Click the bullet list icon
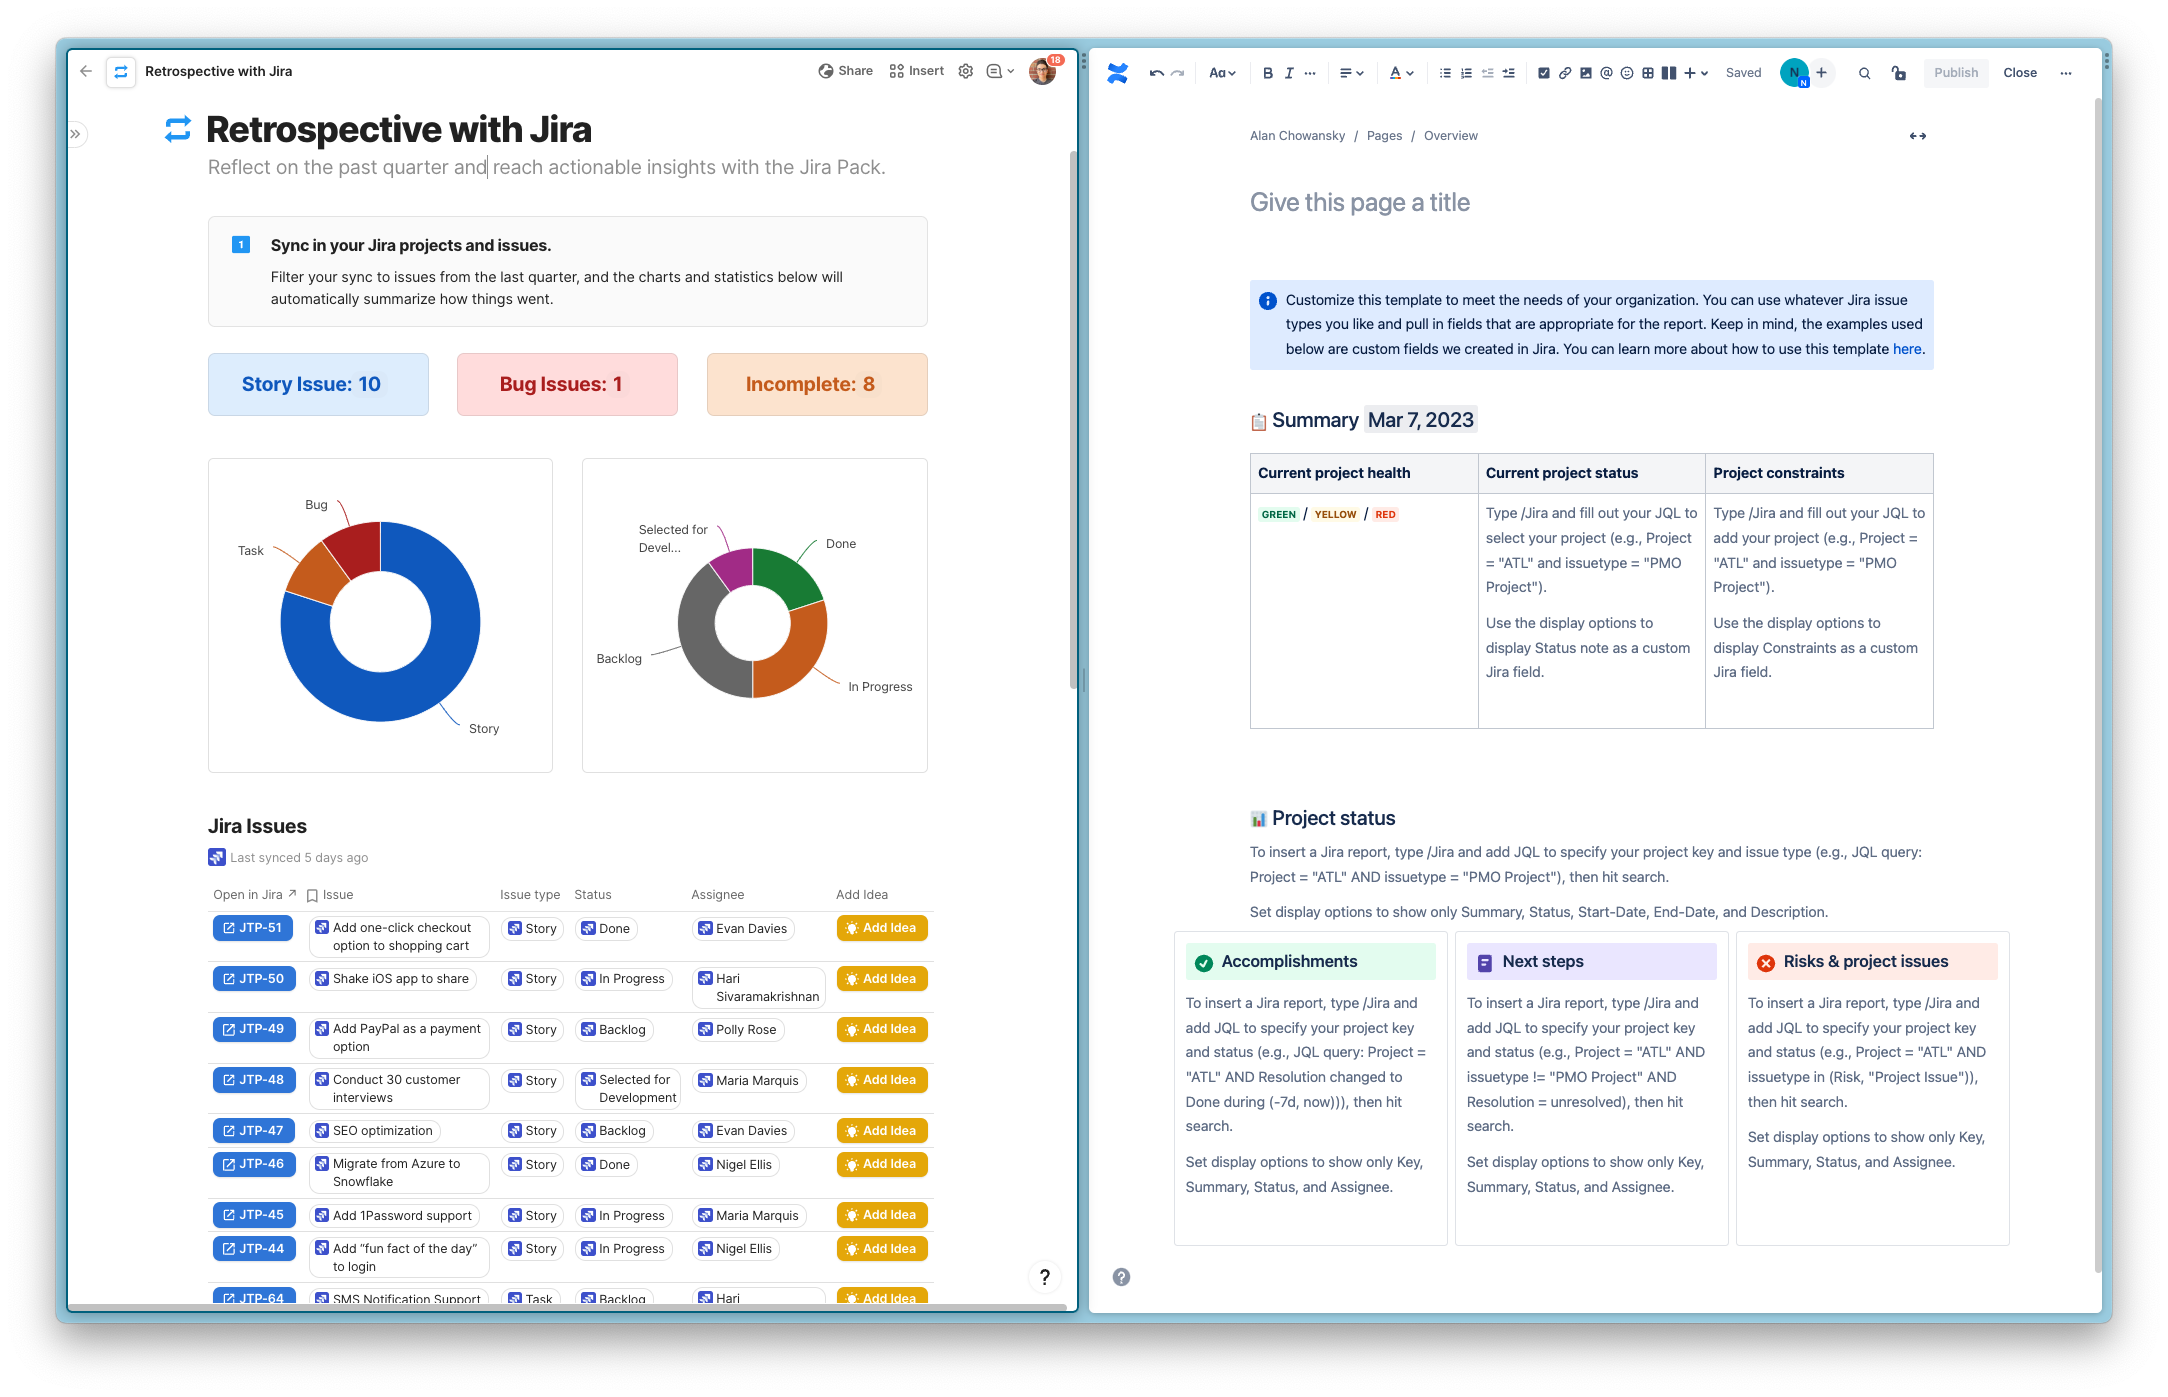 (1445, 73)
